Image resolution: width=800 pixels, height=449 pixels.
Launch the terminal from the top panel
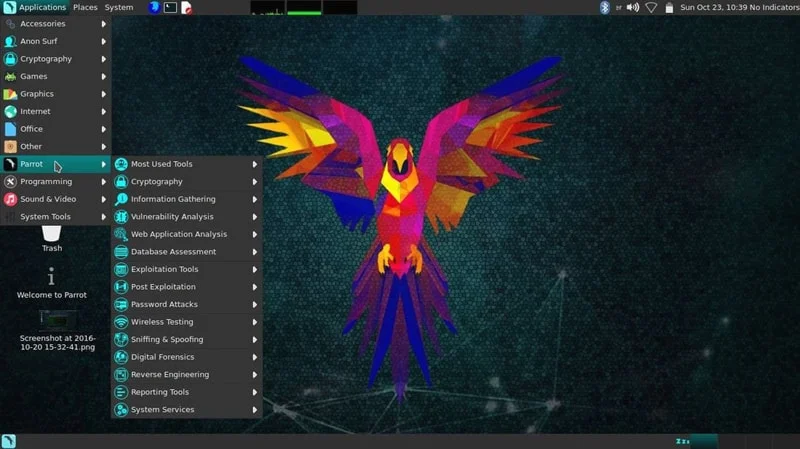(x=170, y=7)
